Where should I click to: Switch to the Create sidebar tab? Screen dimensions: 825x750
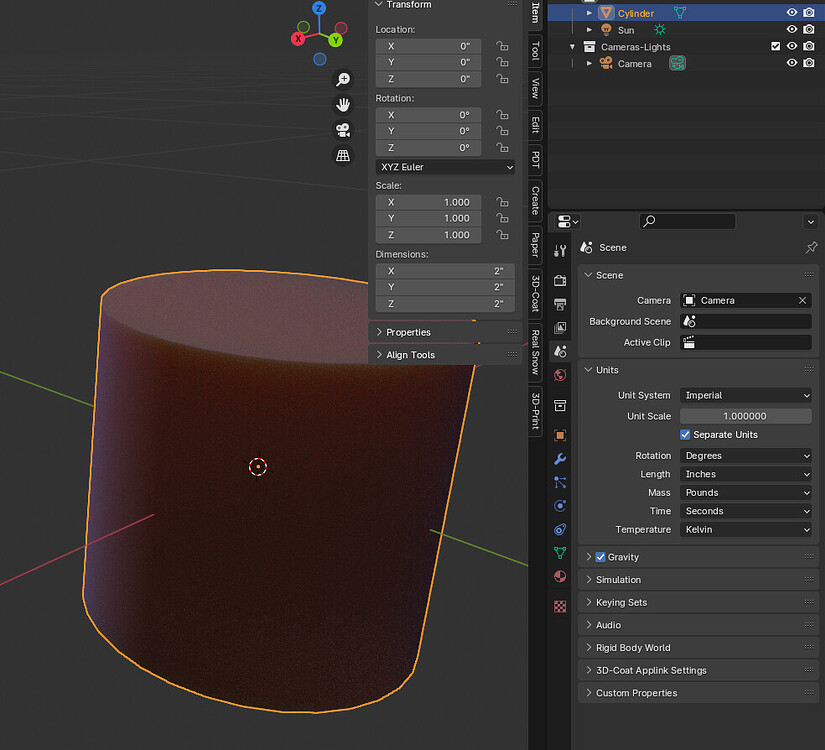(x=535, y=201)
